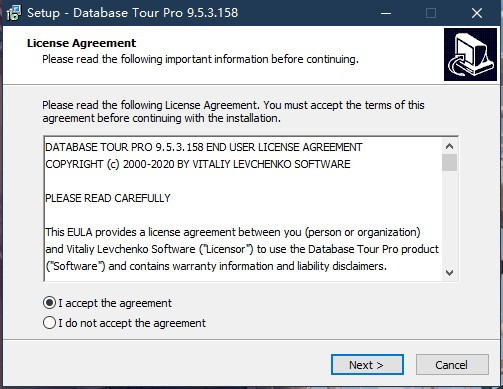Click the 'License Agreement' heading
This screenshot has height=389, width=503.
coord(81,43)
